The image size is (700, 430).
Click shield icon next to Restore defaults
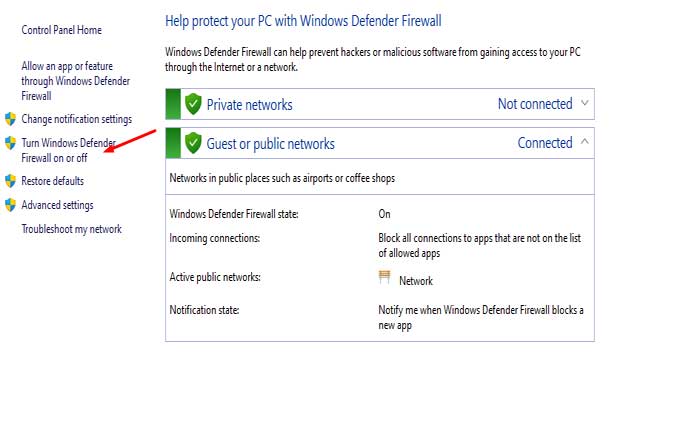click(x=11, y=181)
